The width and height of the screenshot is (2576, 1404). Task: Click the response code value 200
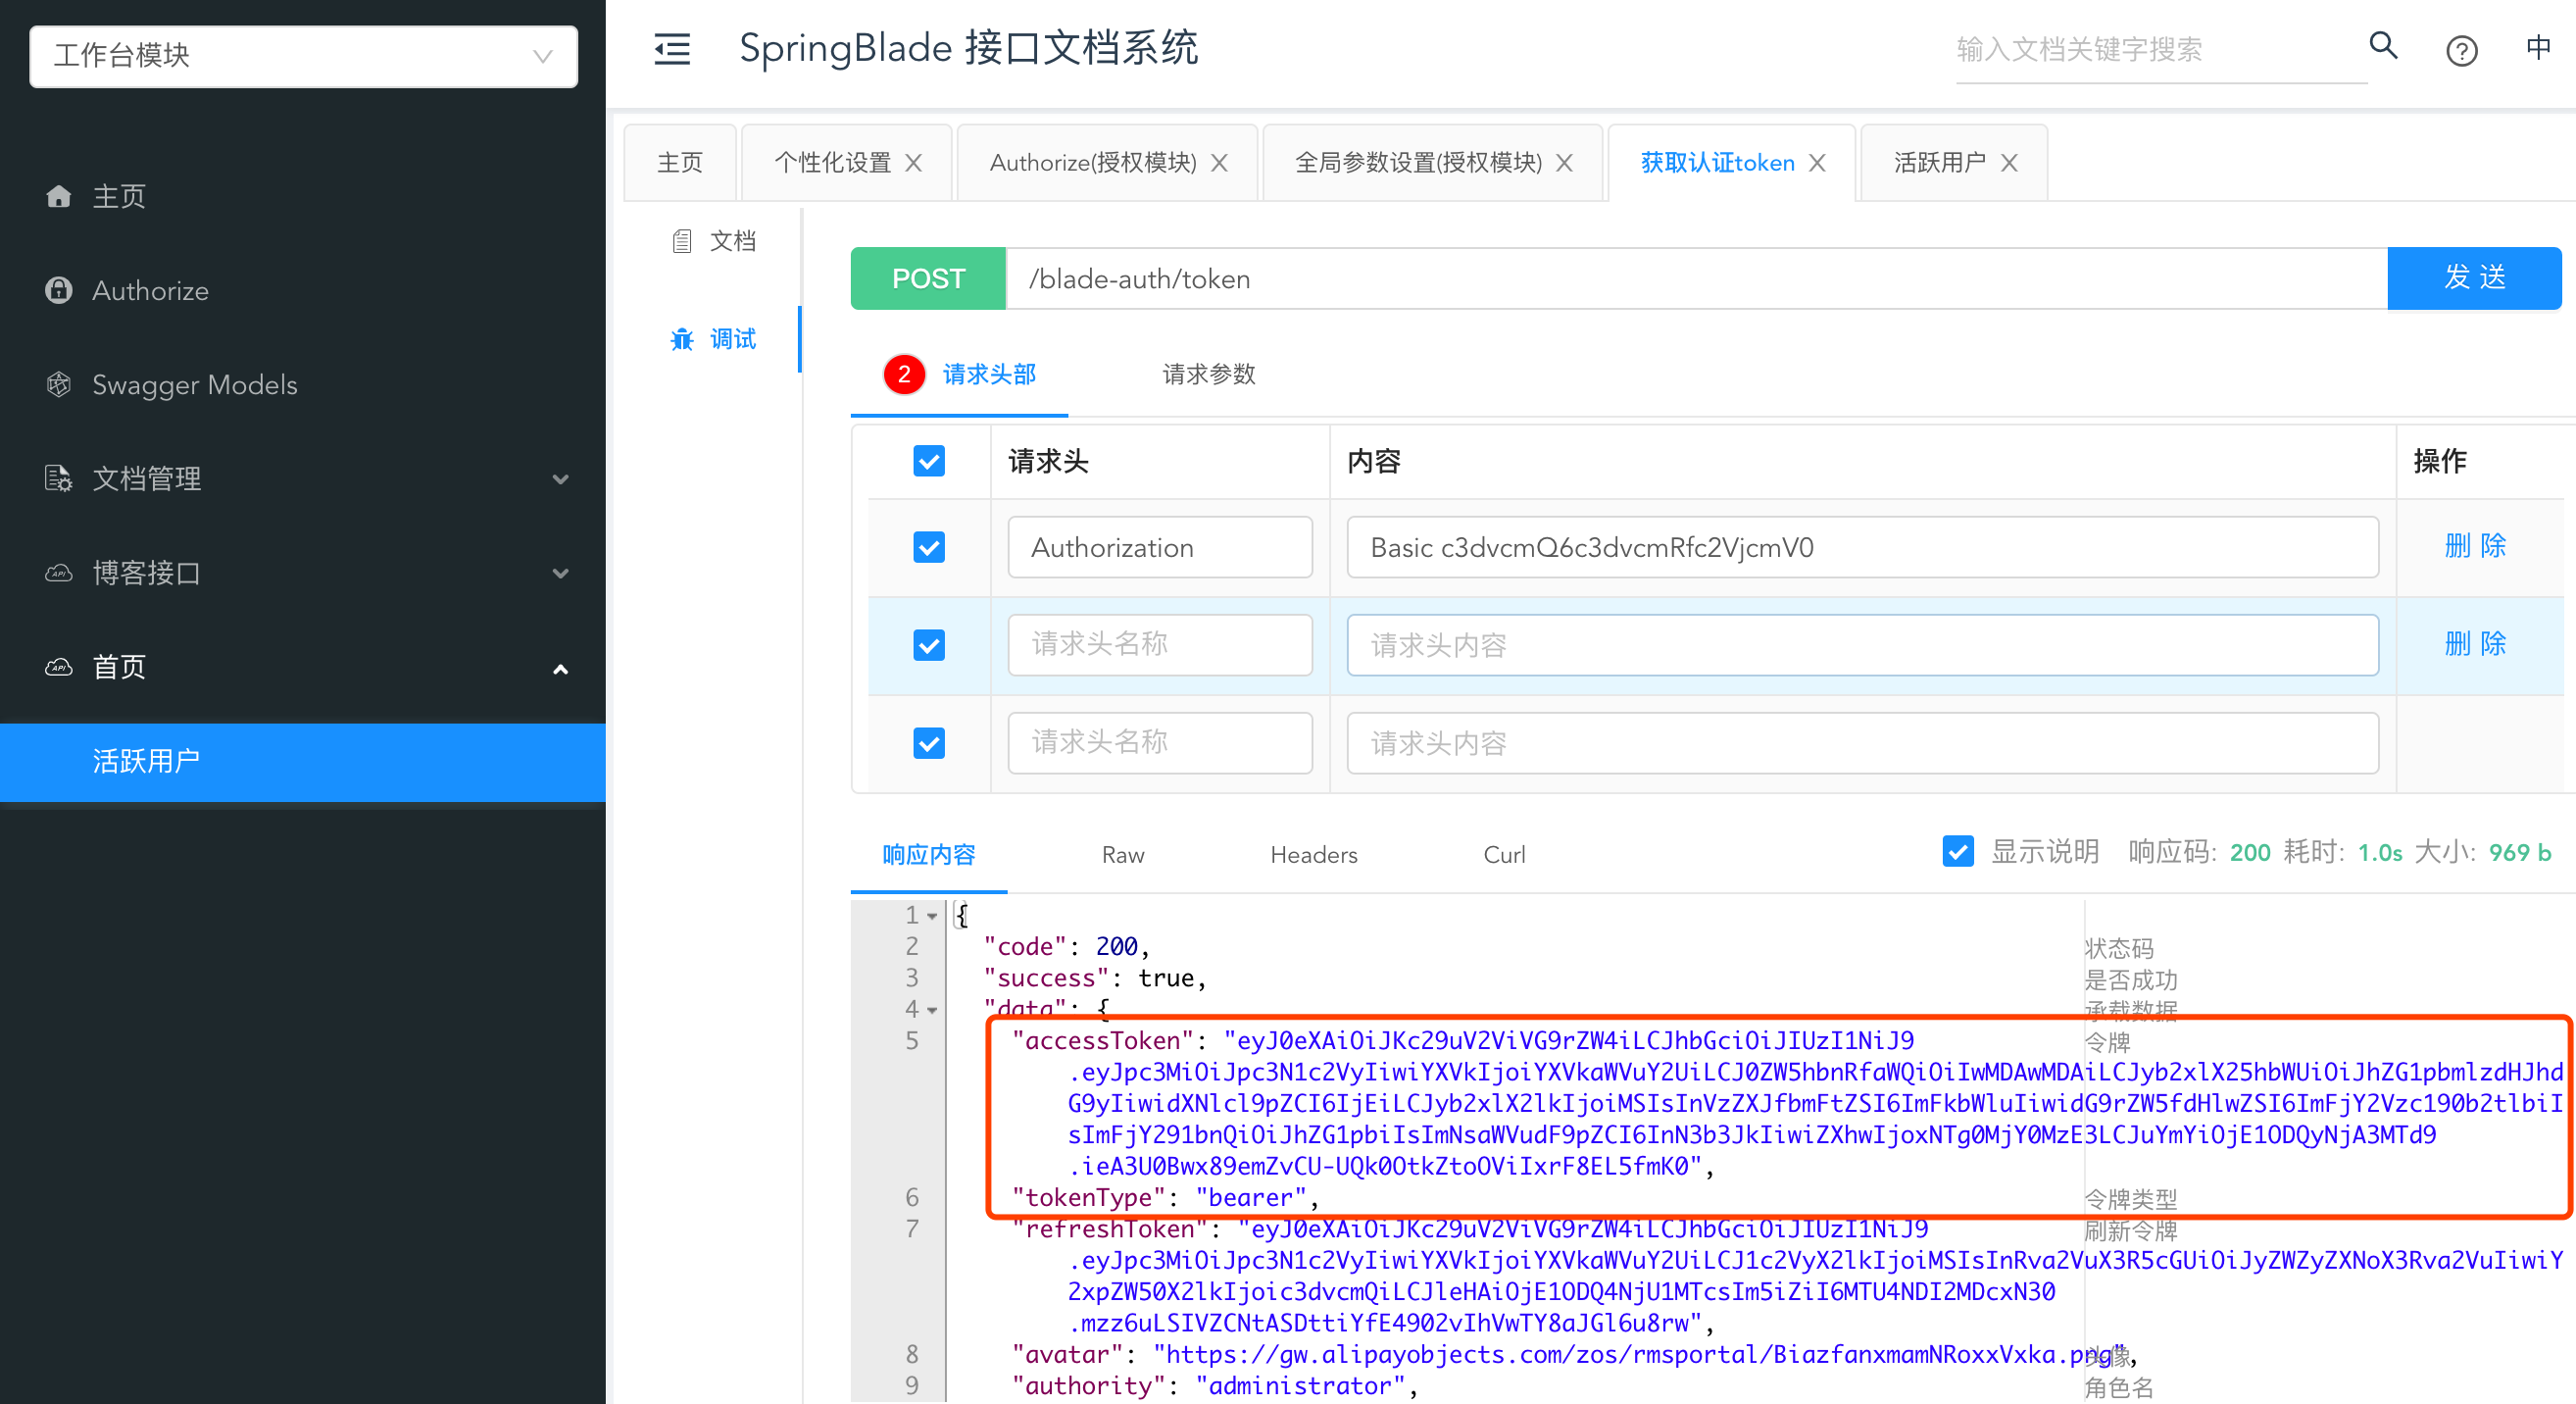point(2250,853)
